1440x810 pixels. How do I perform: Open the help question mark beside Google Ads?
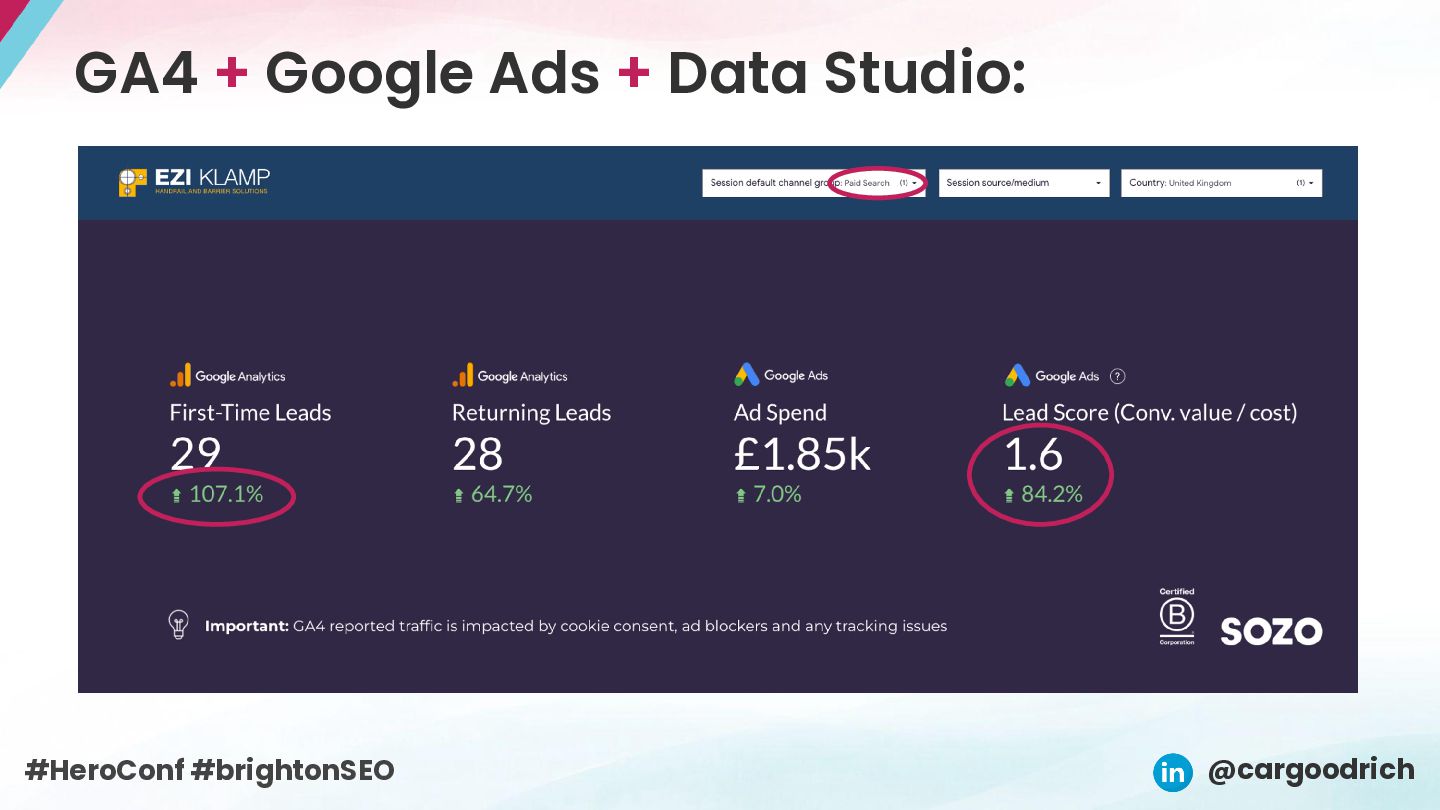pyautogui.click(x=1118, y=376)
